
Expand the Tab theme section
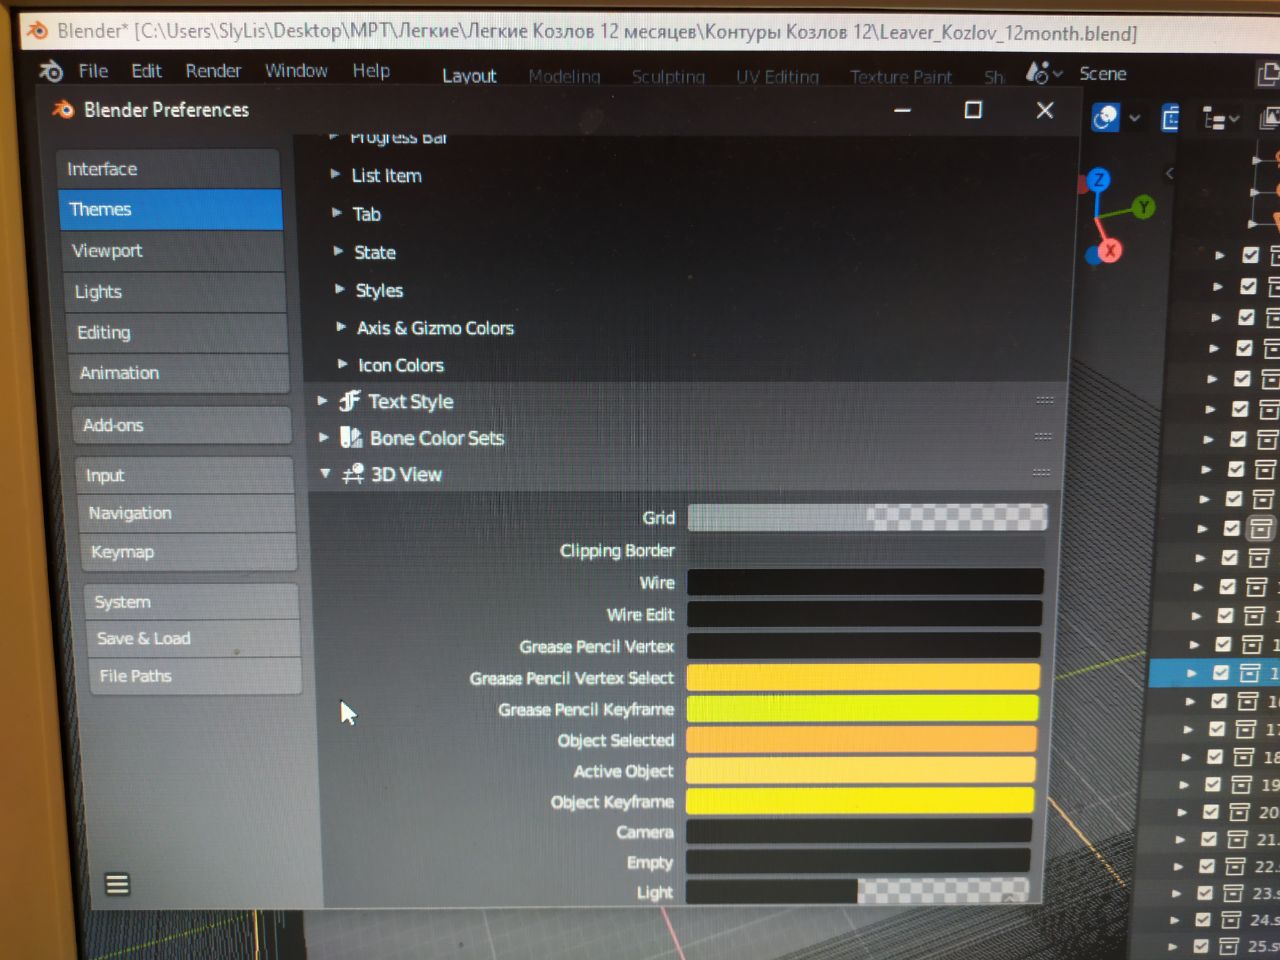(336, 212)
